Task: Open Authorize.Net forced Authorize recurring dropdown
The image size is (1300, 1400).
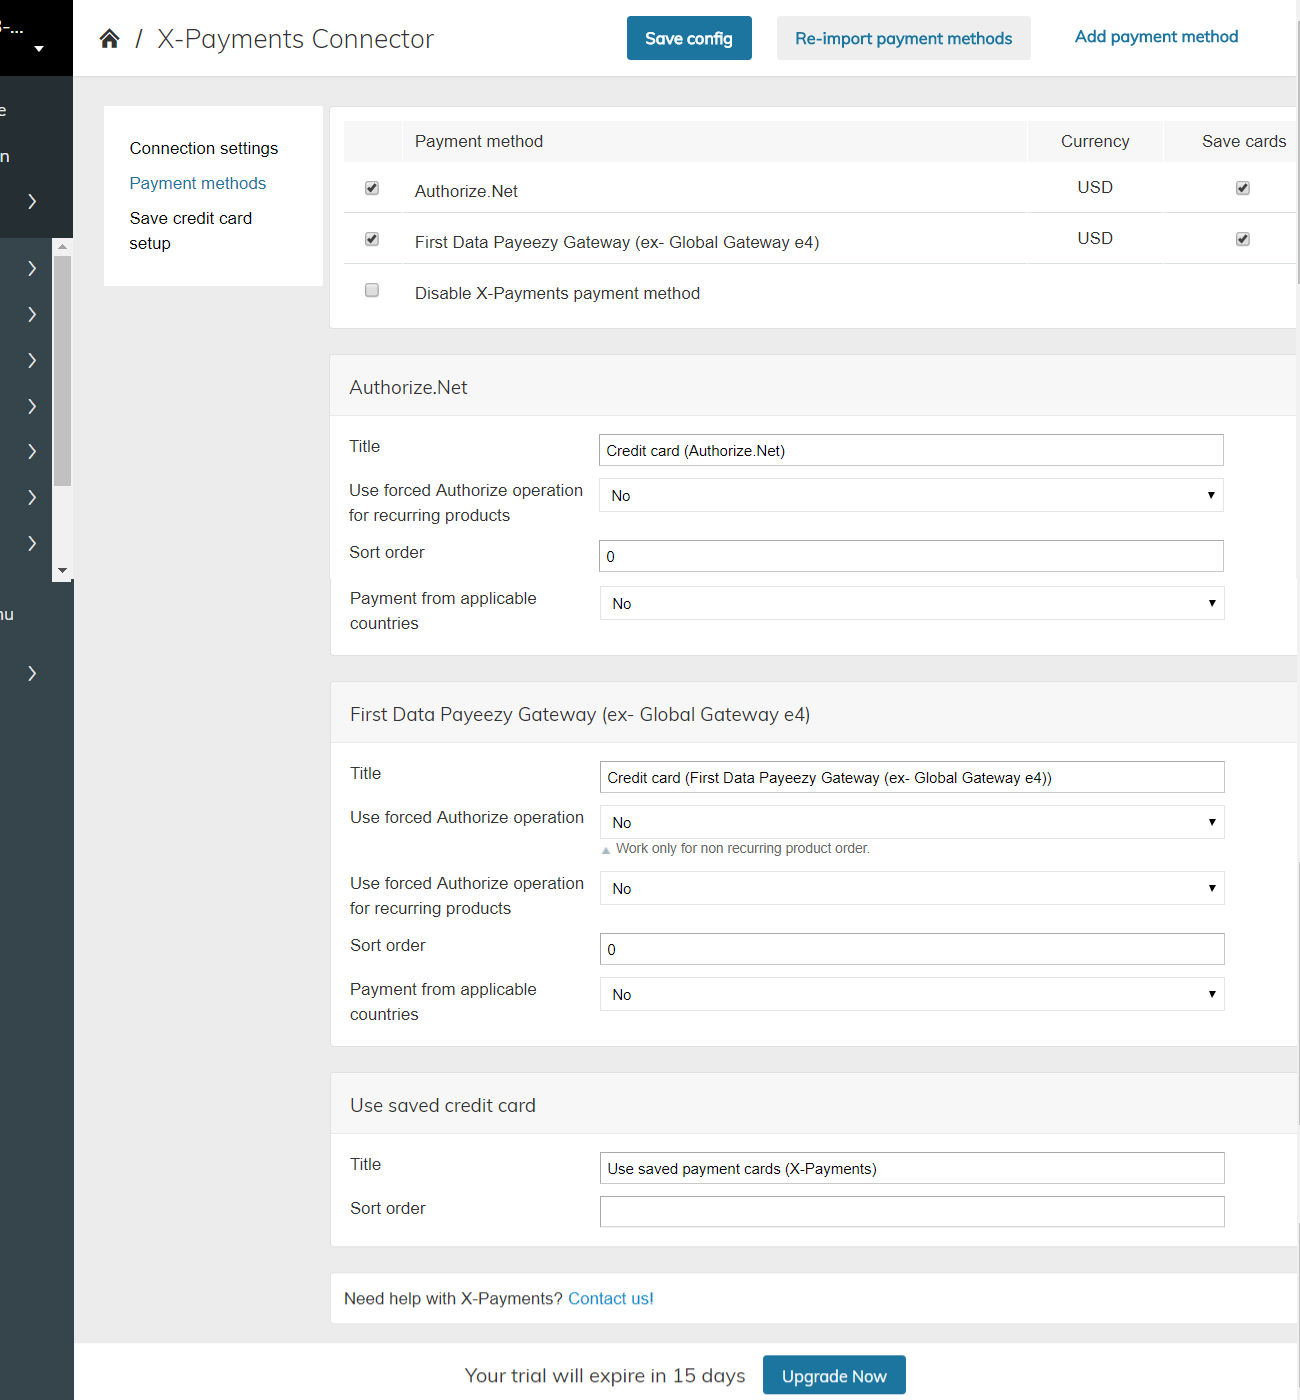Action: [911, 495]
